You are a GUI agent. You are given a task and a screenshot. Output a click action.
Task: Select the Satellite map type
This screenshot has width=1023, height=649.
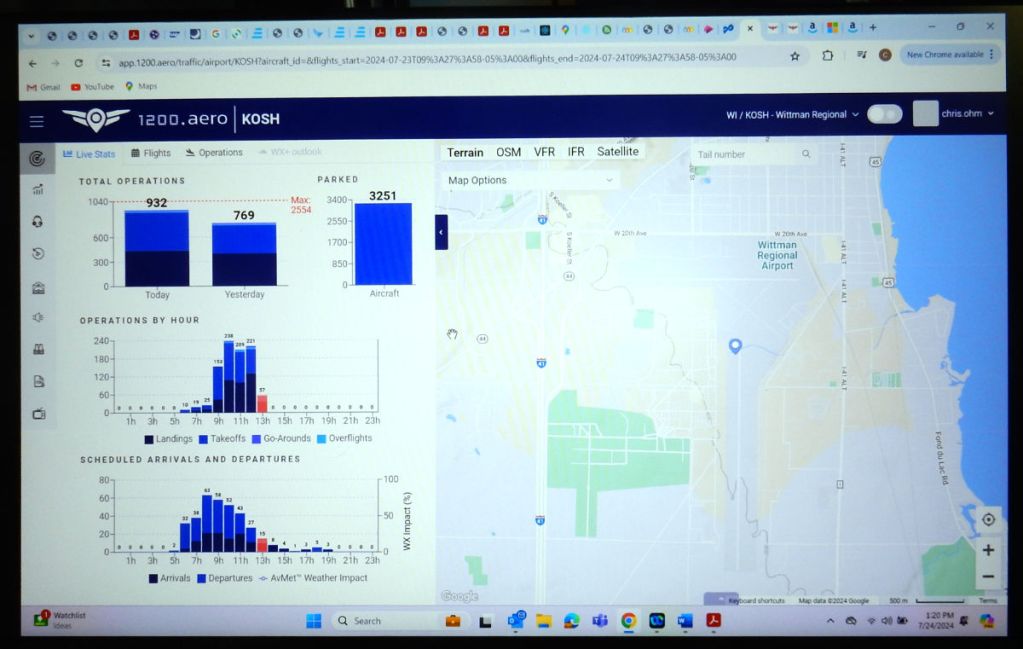pos(617,152)
